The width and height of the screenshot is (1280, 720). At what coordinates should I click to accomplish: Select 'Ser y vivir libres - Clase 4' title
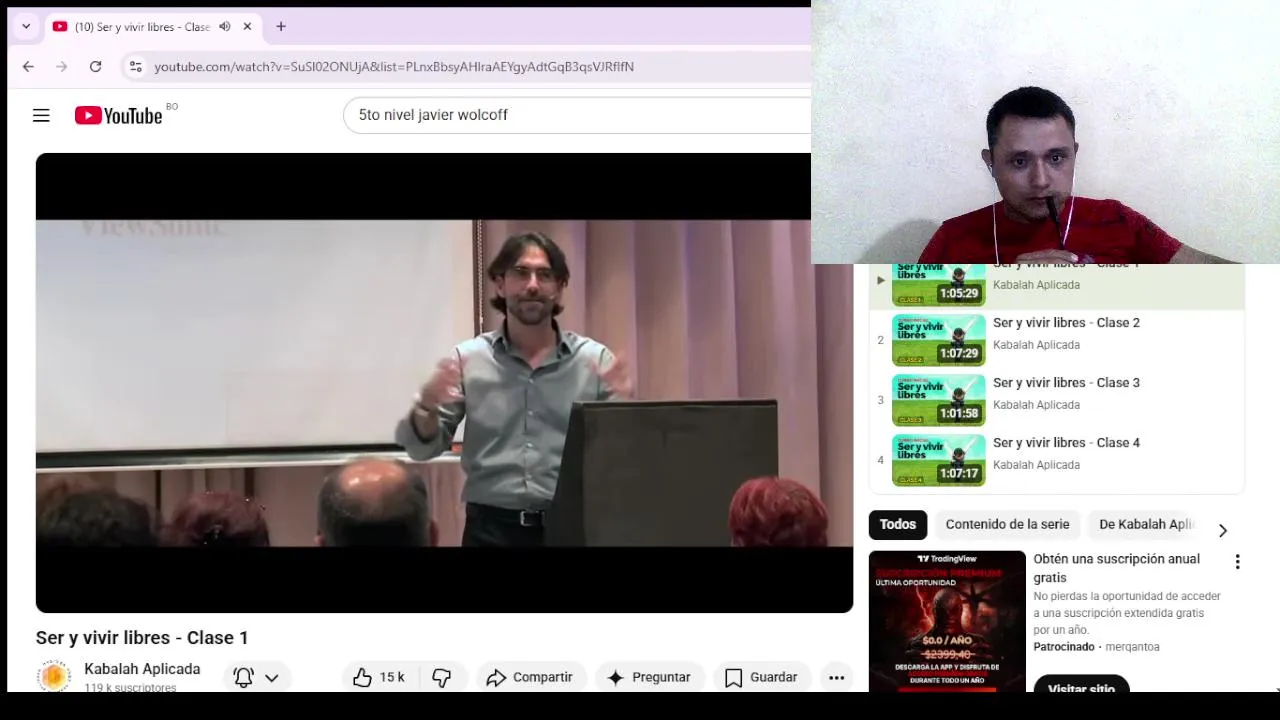[1066, 443]
